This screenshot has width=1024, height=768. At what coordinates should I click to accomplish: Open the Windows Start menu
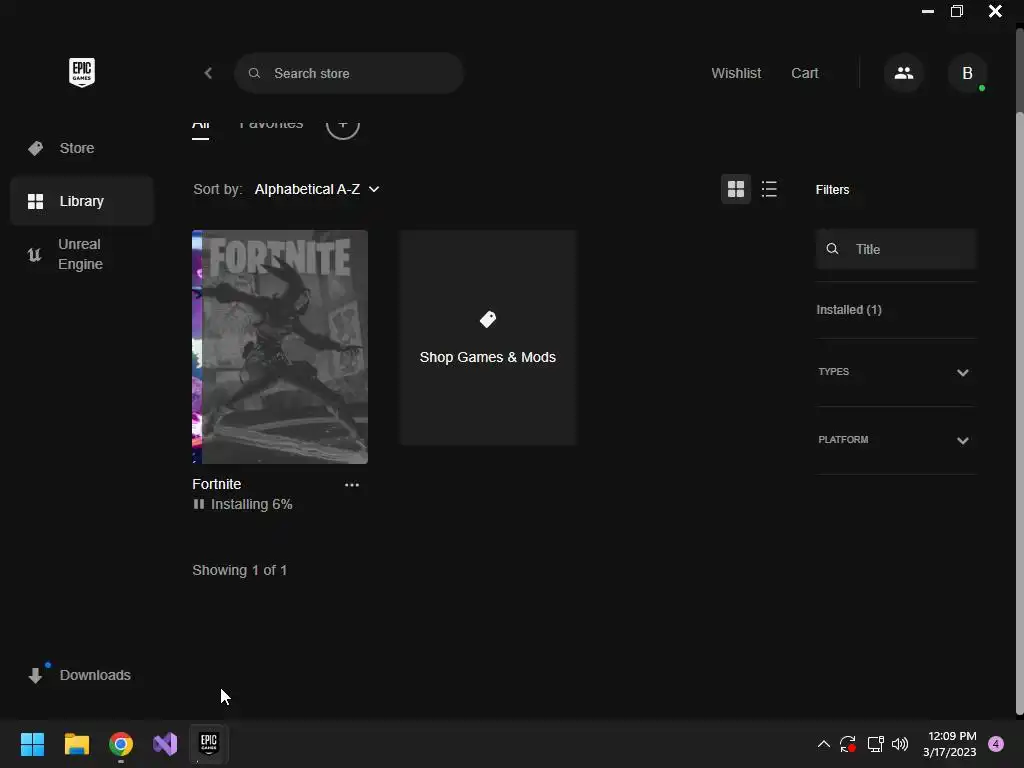coord(32,744)
